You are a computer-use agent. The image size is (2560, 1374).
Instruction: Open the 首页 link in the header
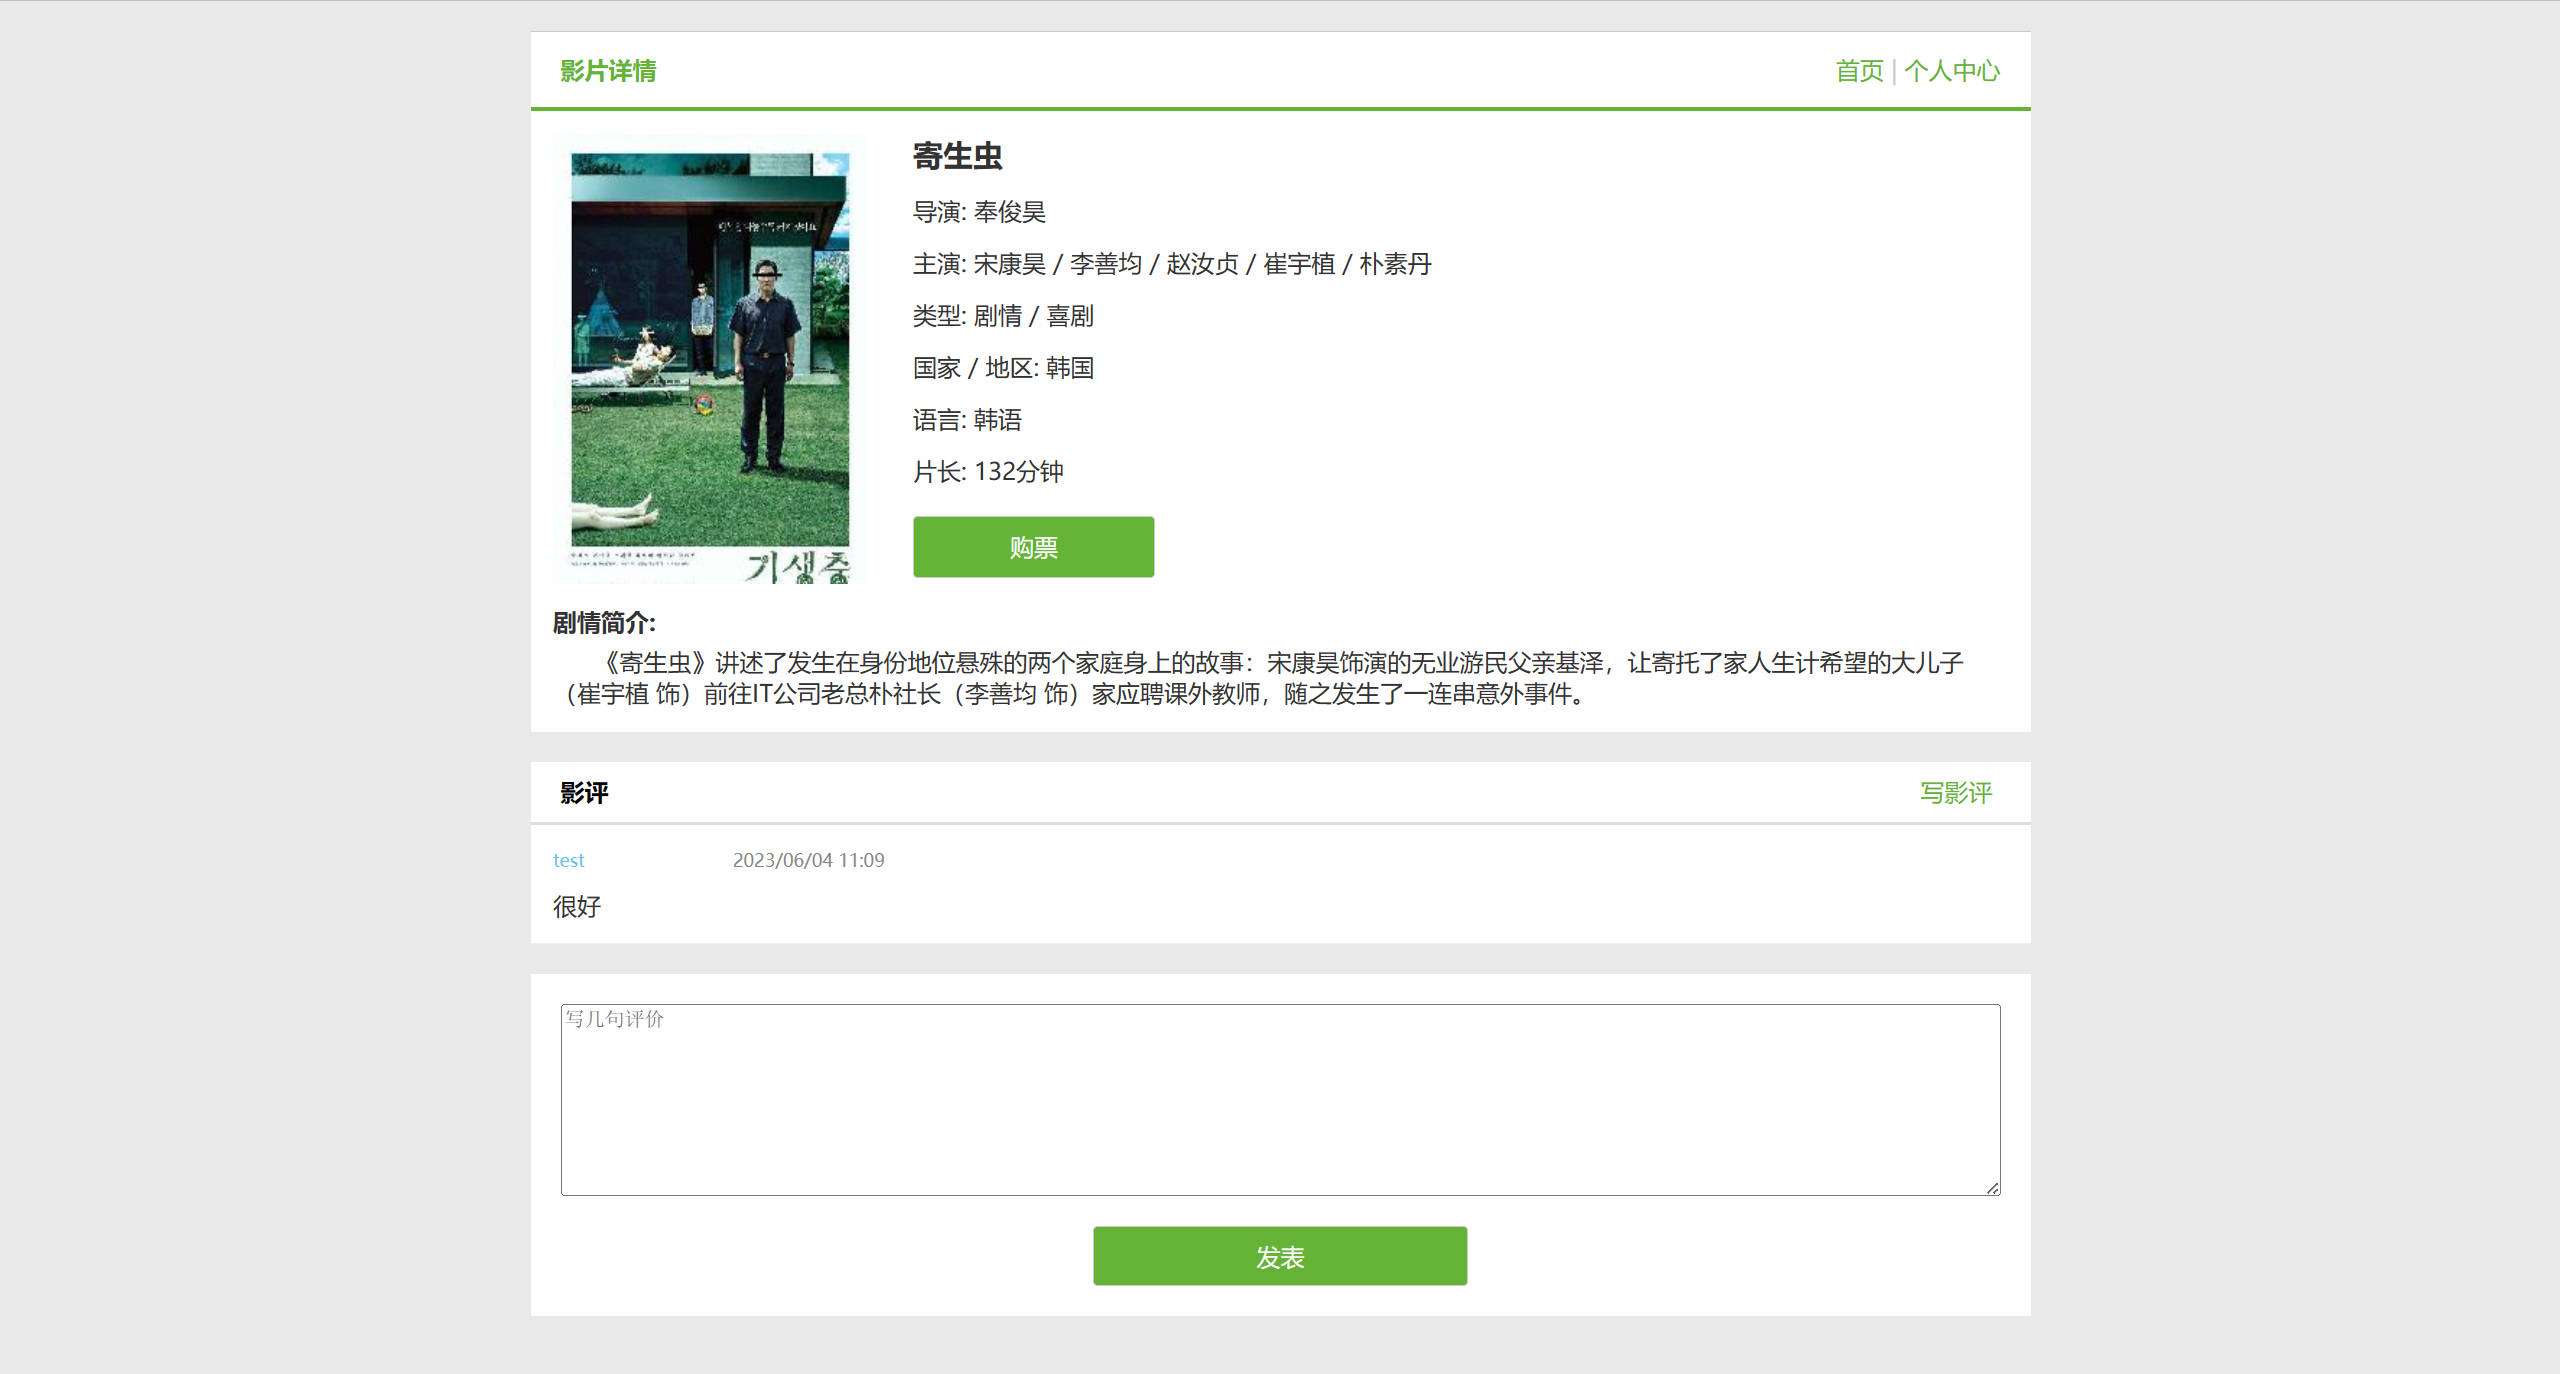pyautogui.click(x=1859, y=70)
